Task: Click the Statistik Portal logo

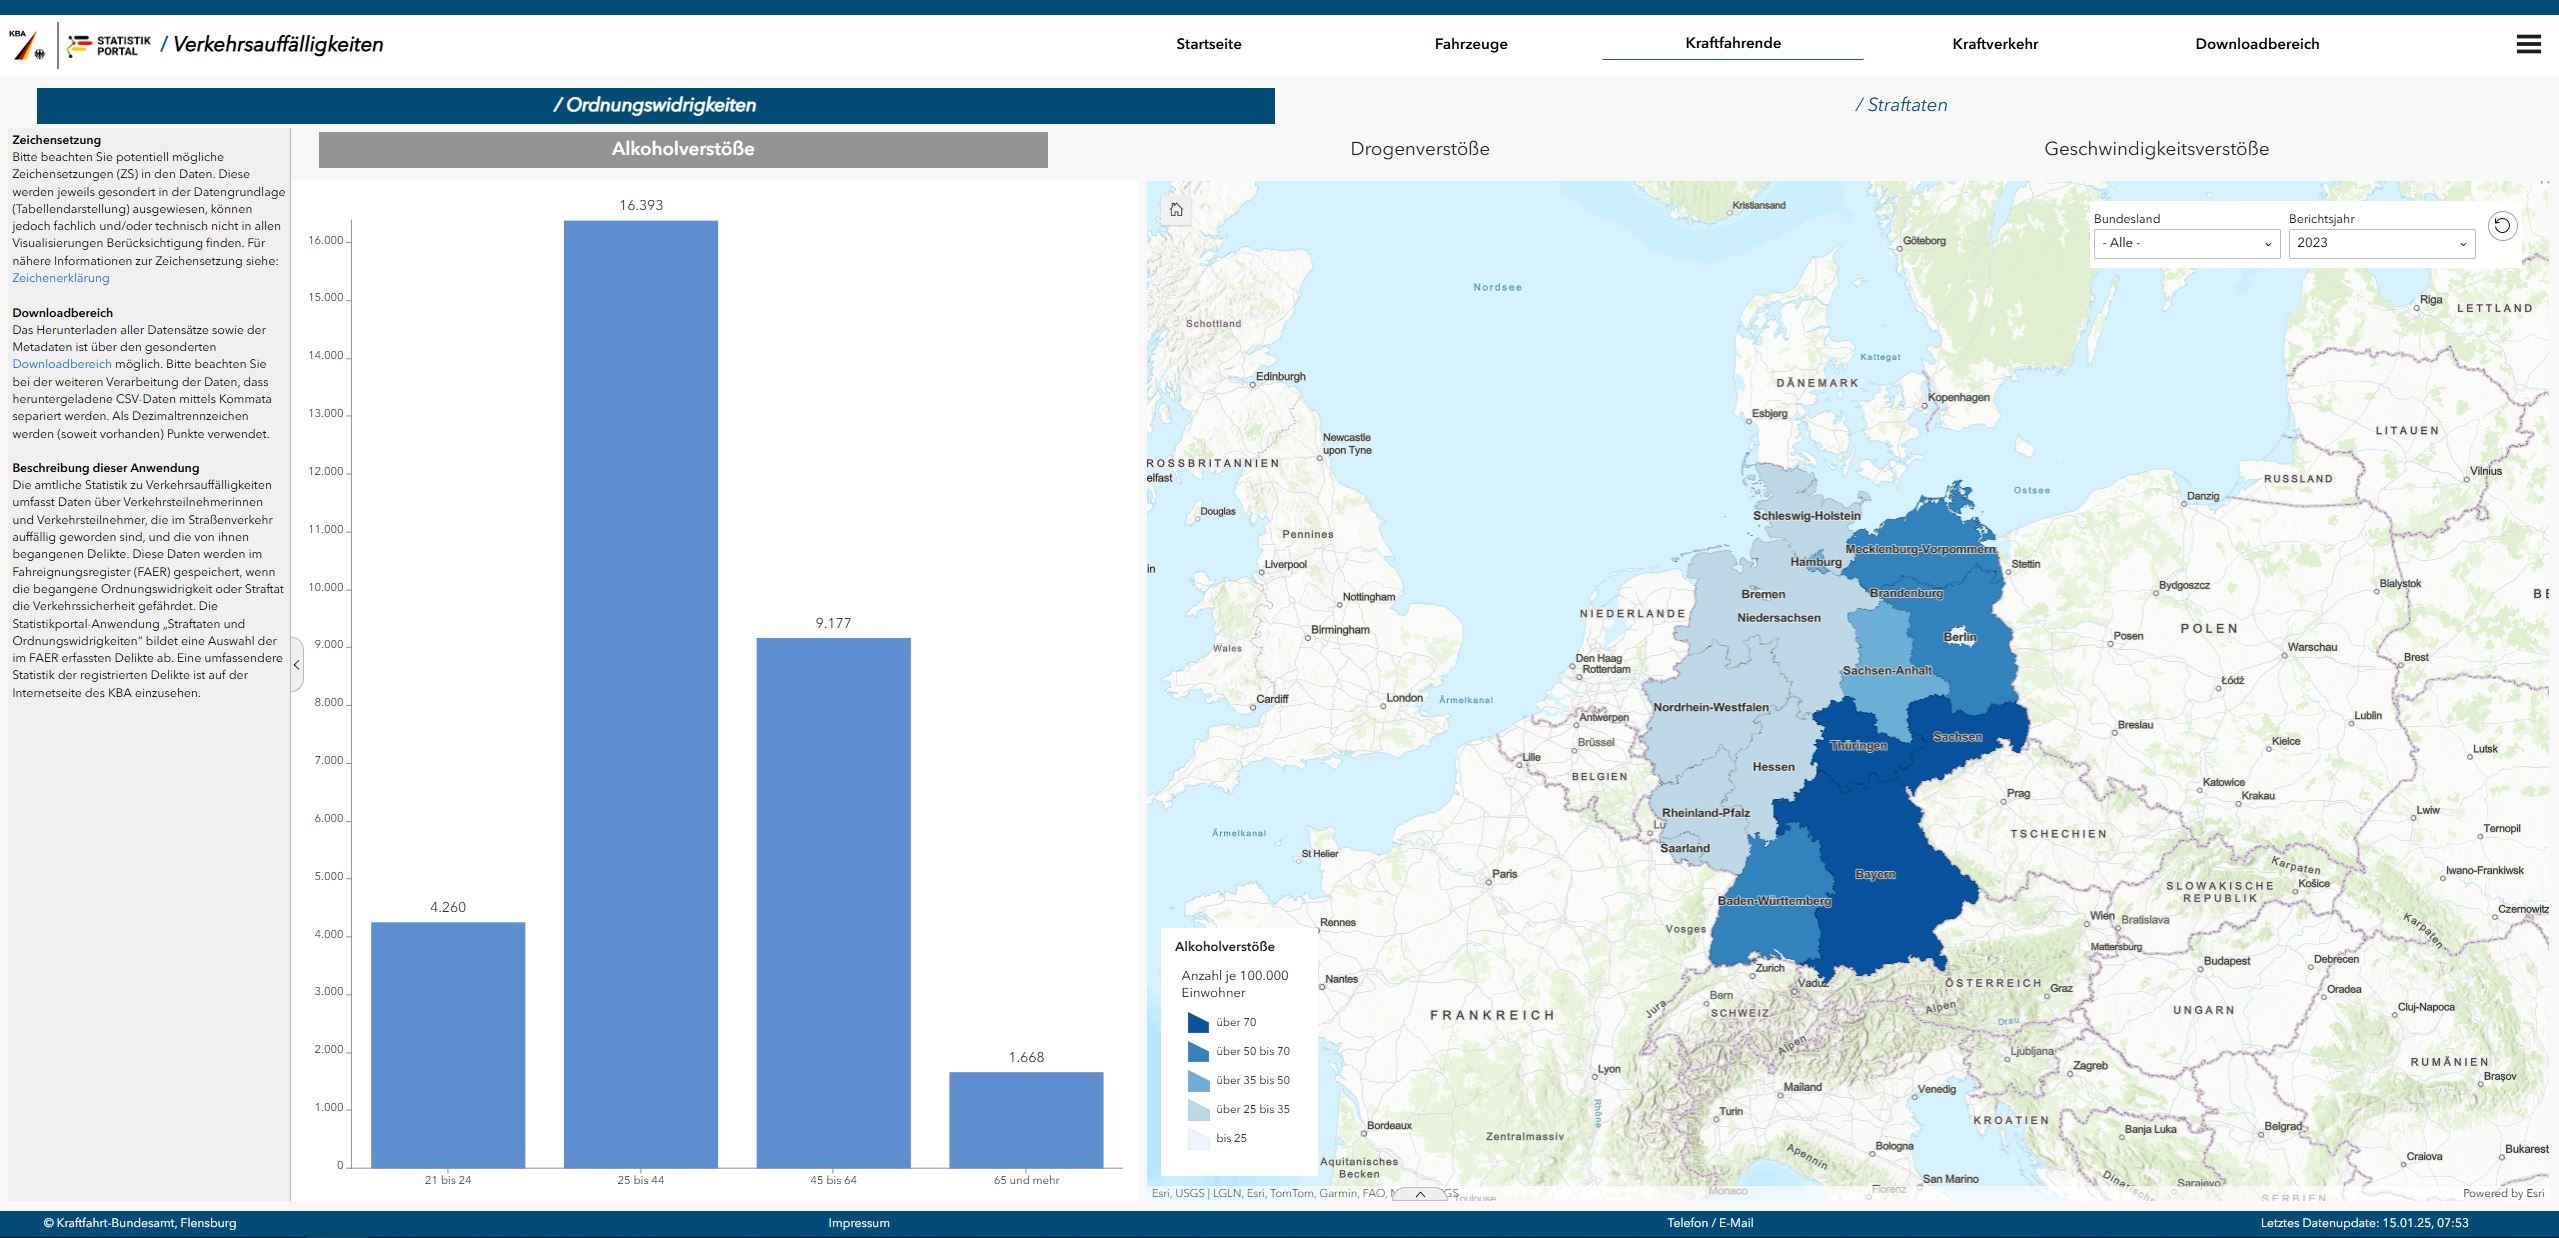Action: pos(108,45)
